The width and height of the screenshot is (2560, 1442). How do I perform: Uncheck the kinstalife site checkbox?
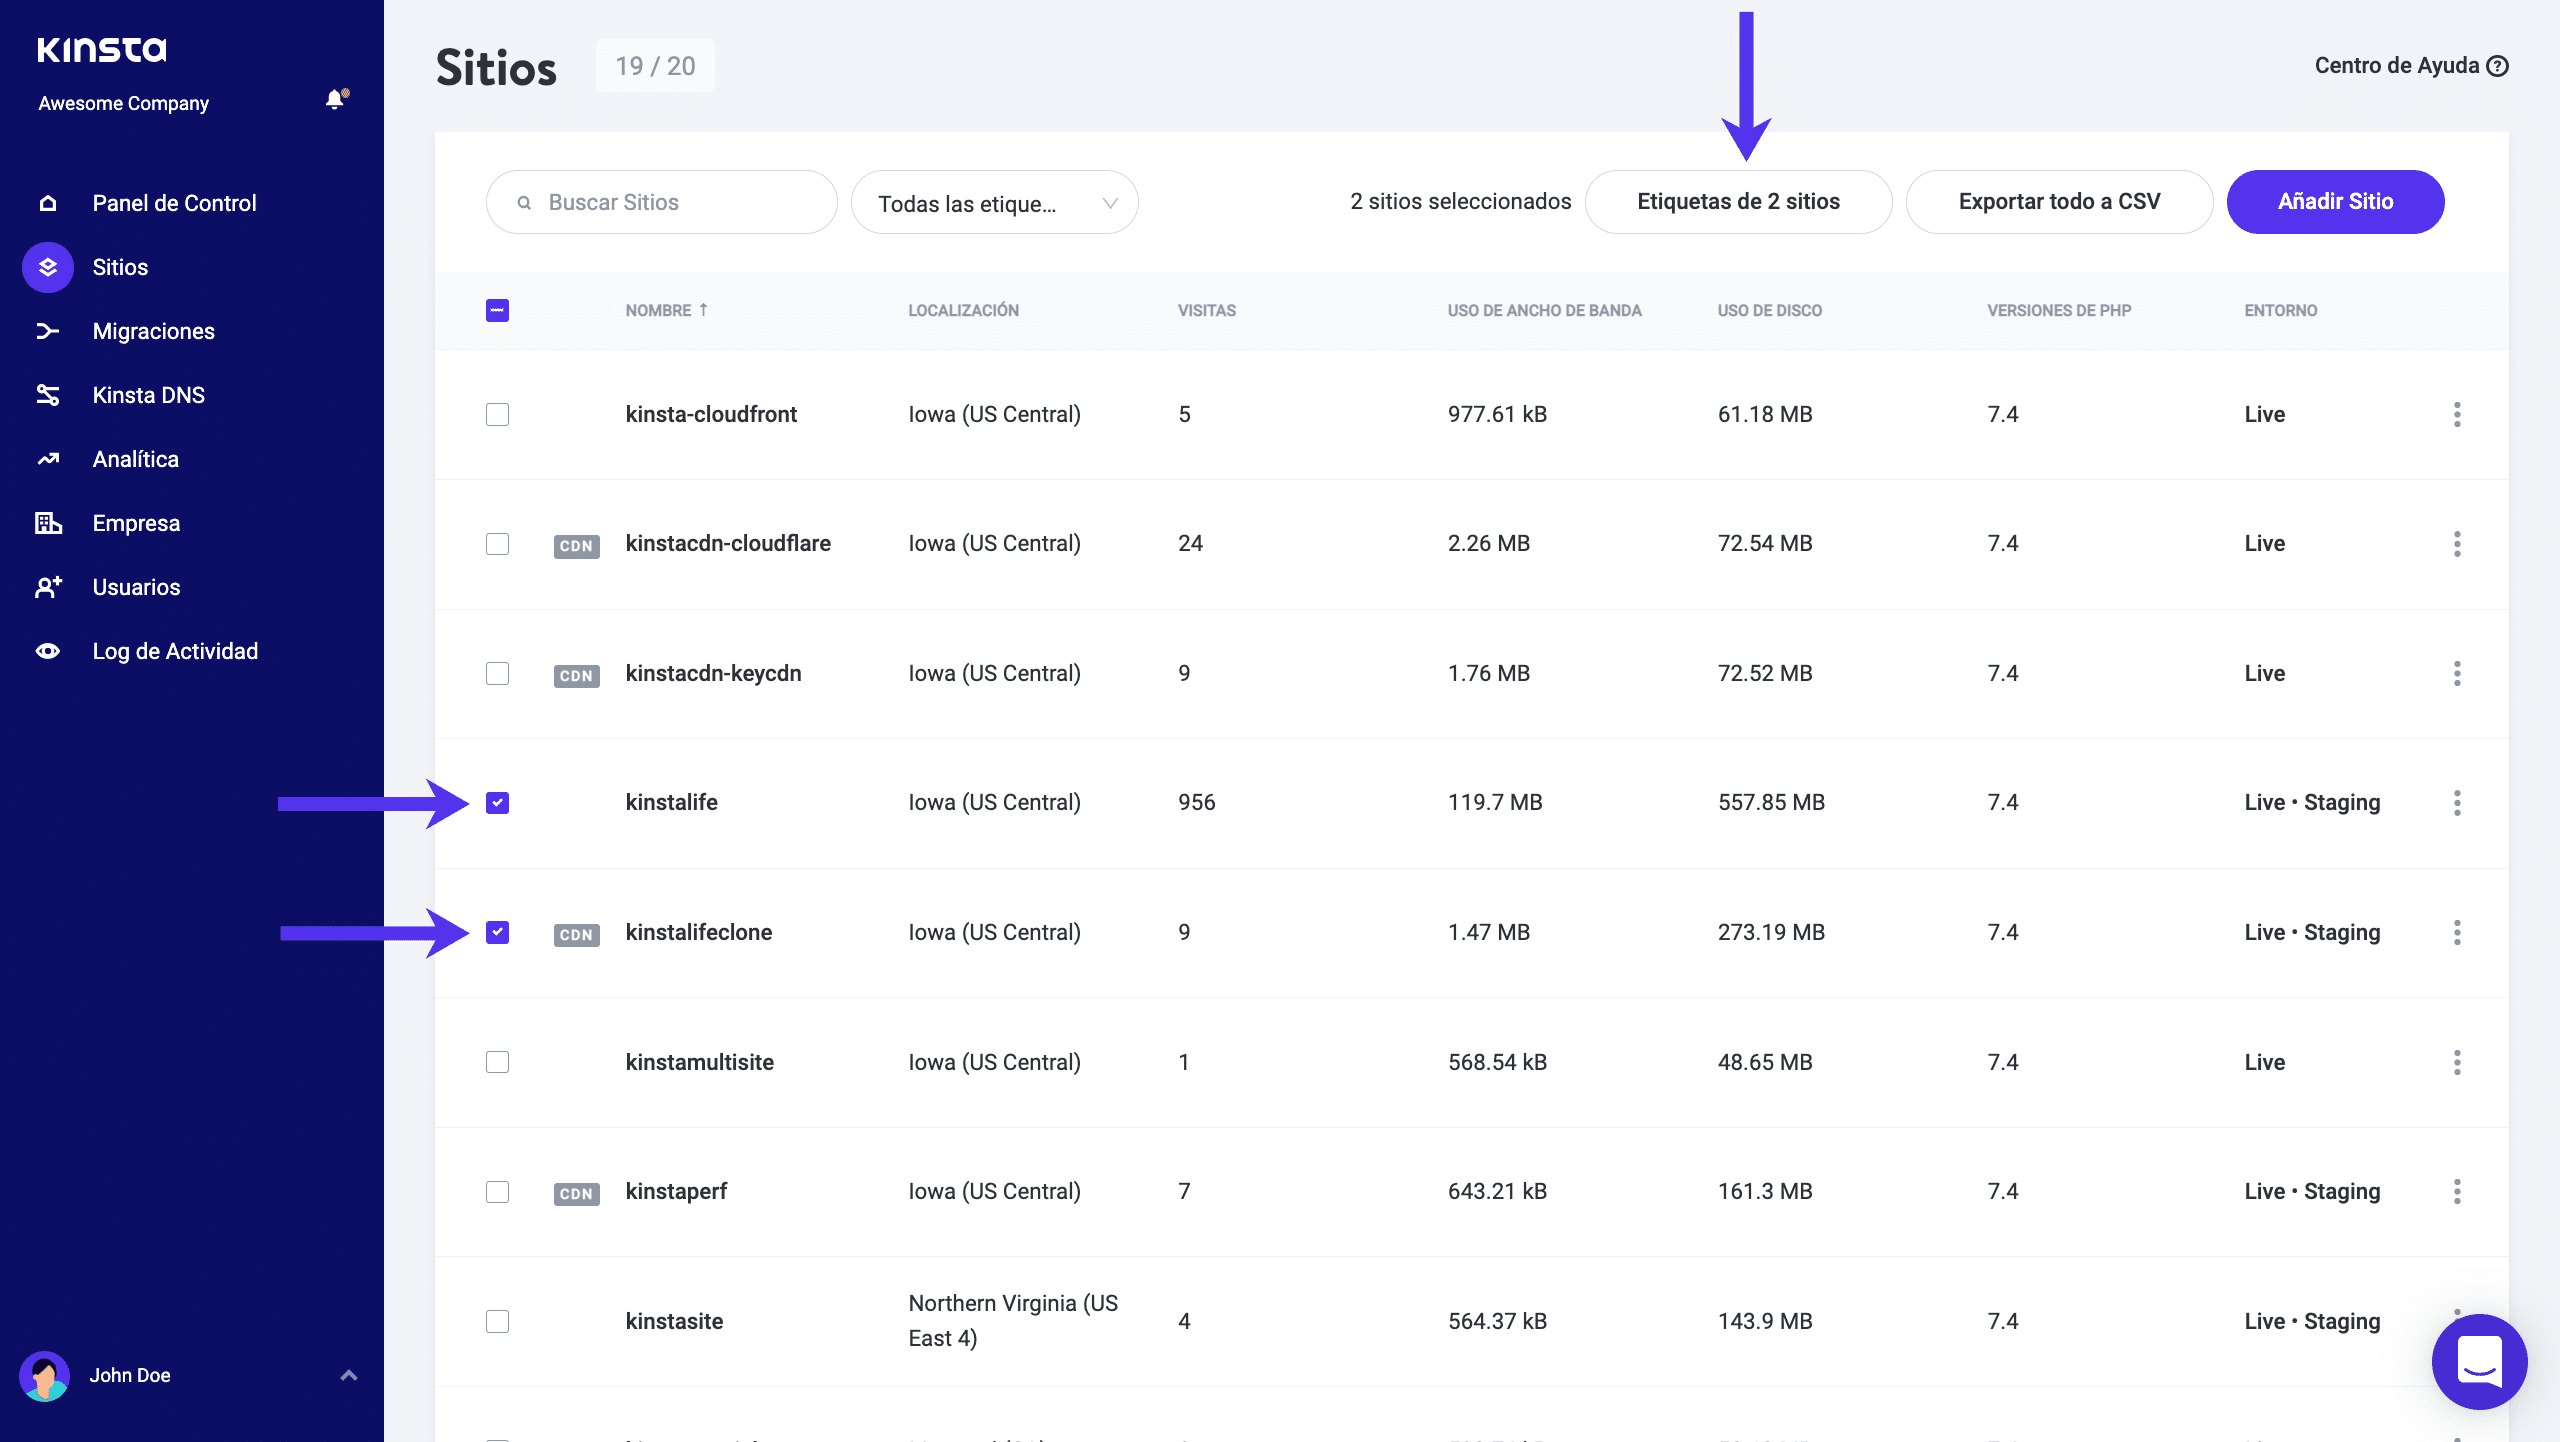(497, 803)
